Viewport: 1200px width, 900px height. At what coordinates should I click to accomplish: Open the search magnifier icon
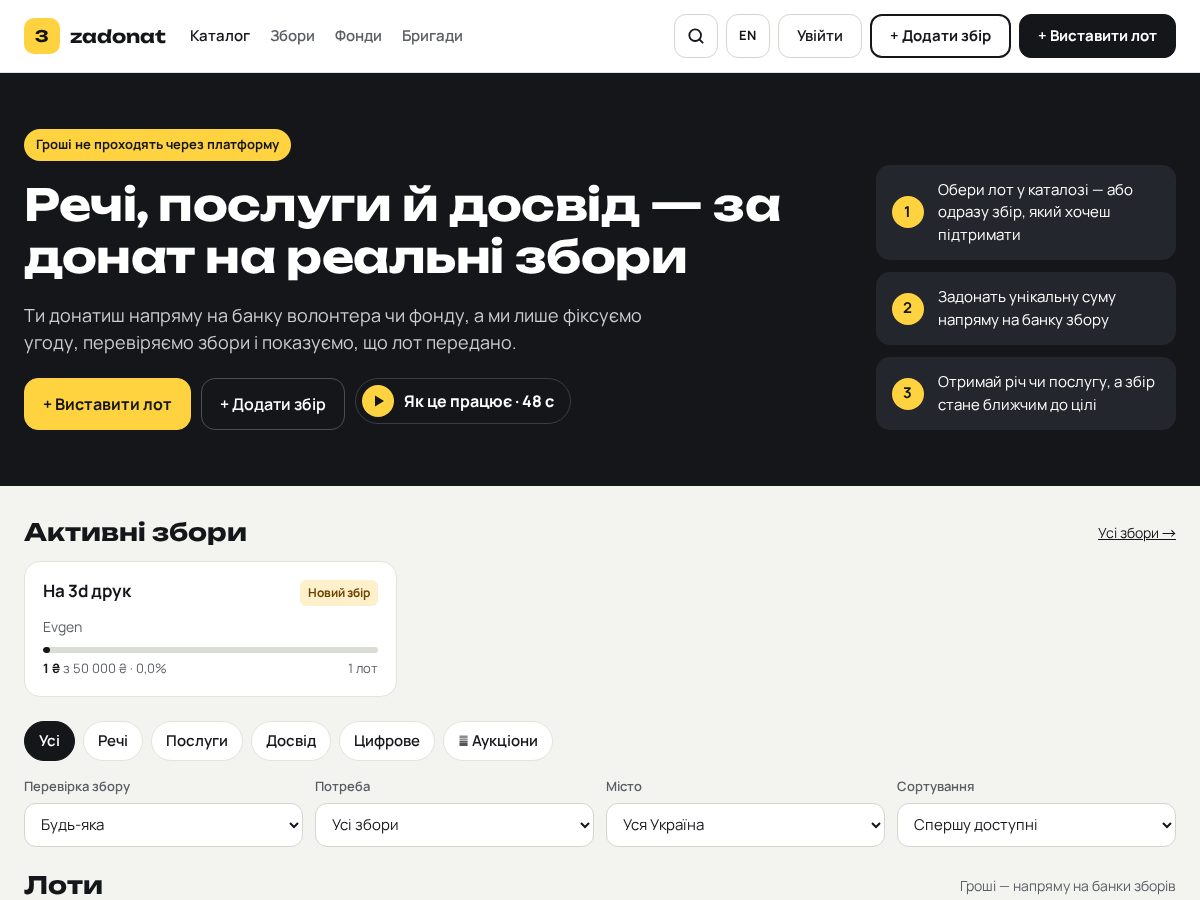point(696,36)
